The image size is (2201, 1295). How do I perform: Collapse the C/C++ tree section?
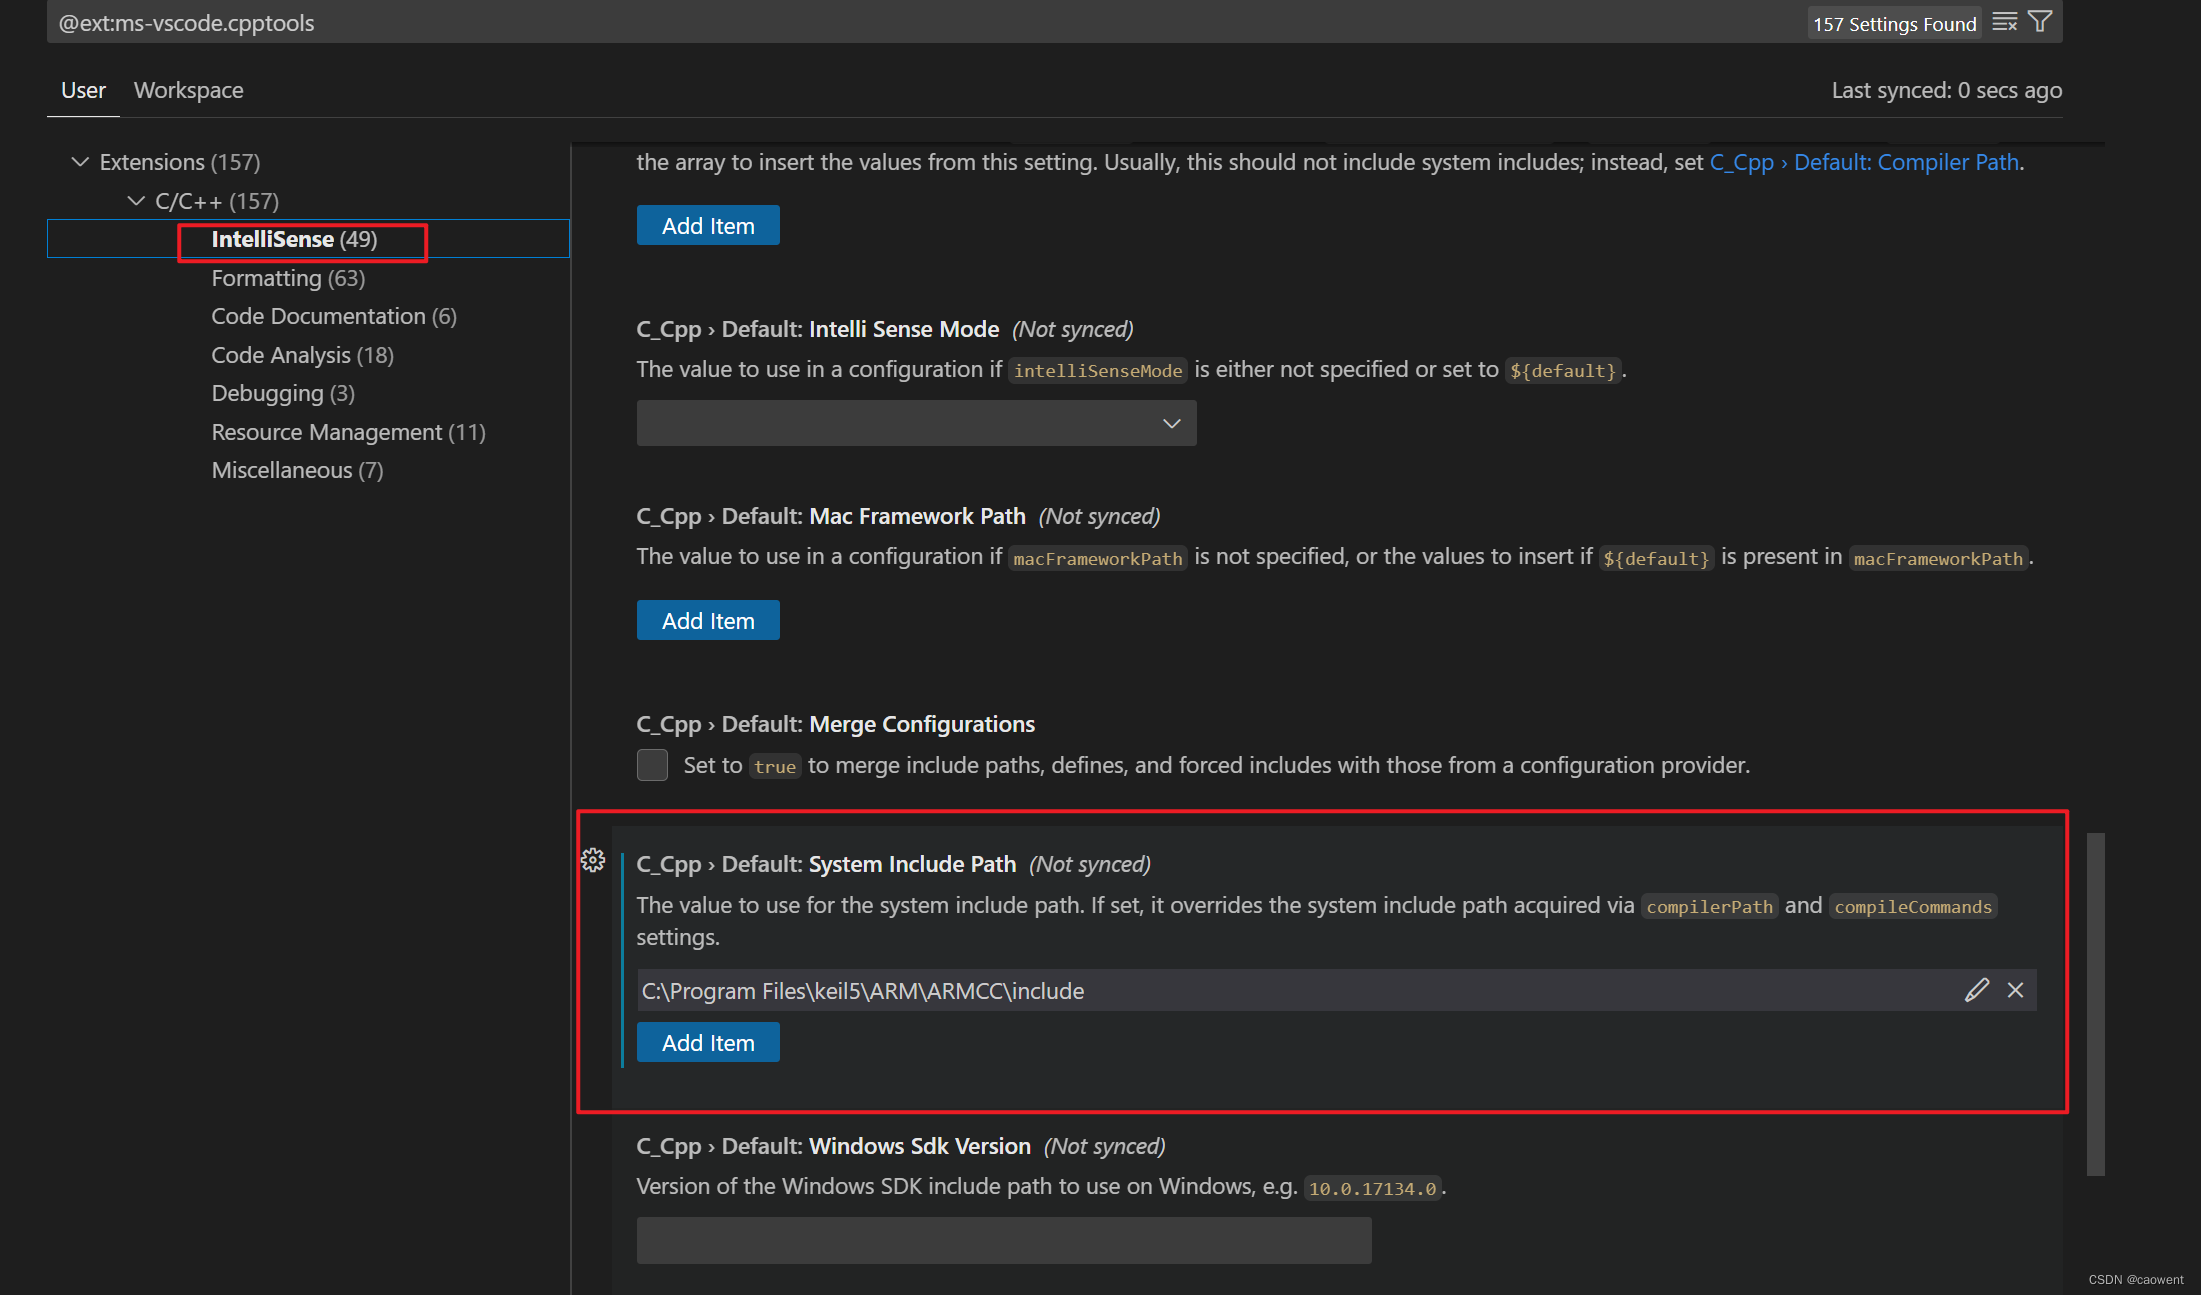click(137, 200)
